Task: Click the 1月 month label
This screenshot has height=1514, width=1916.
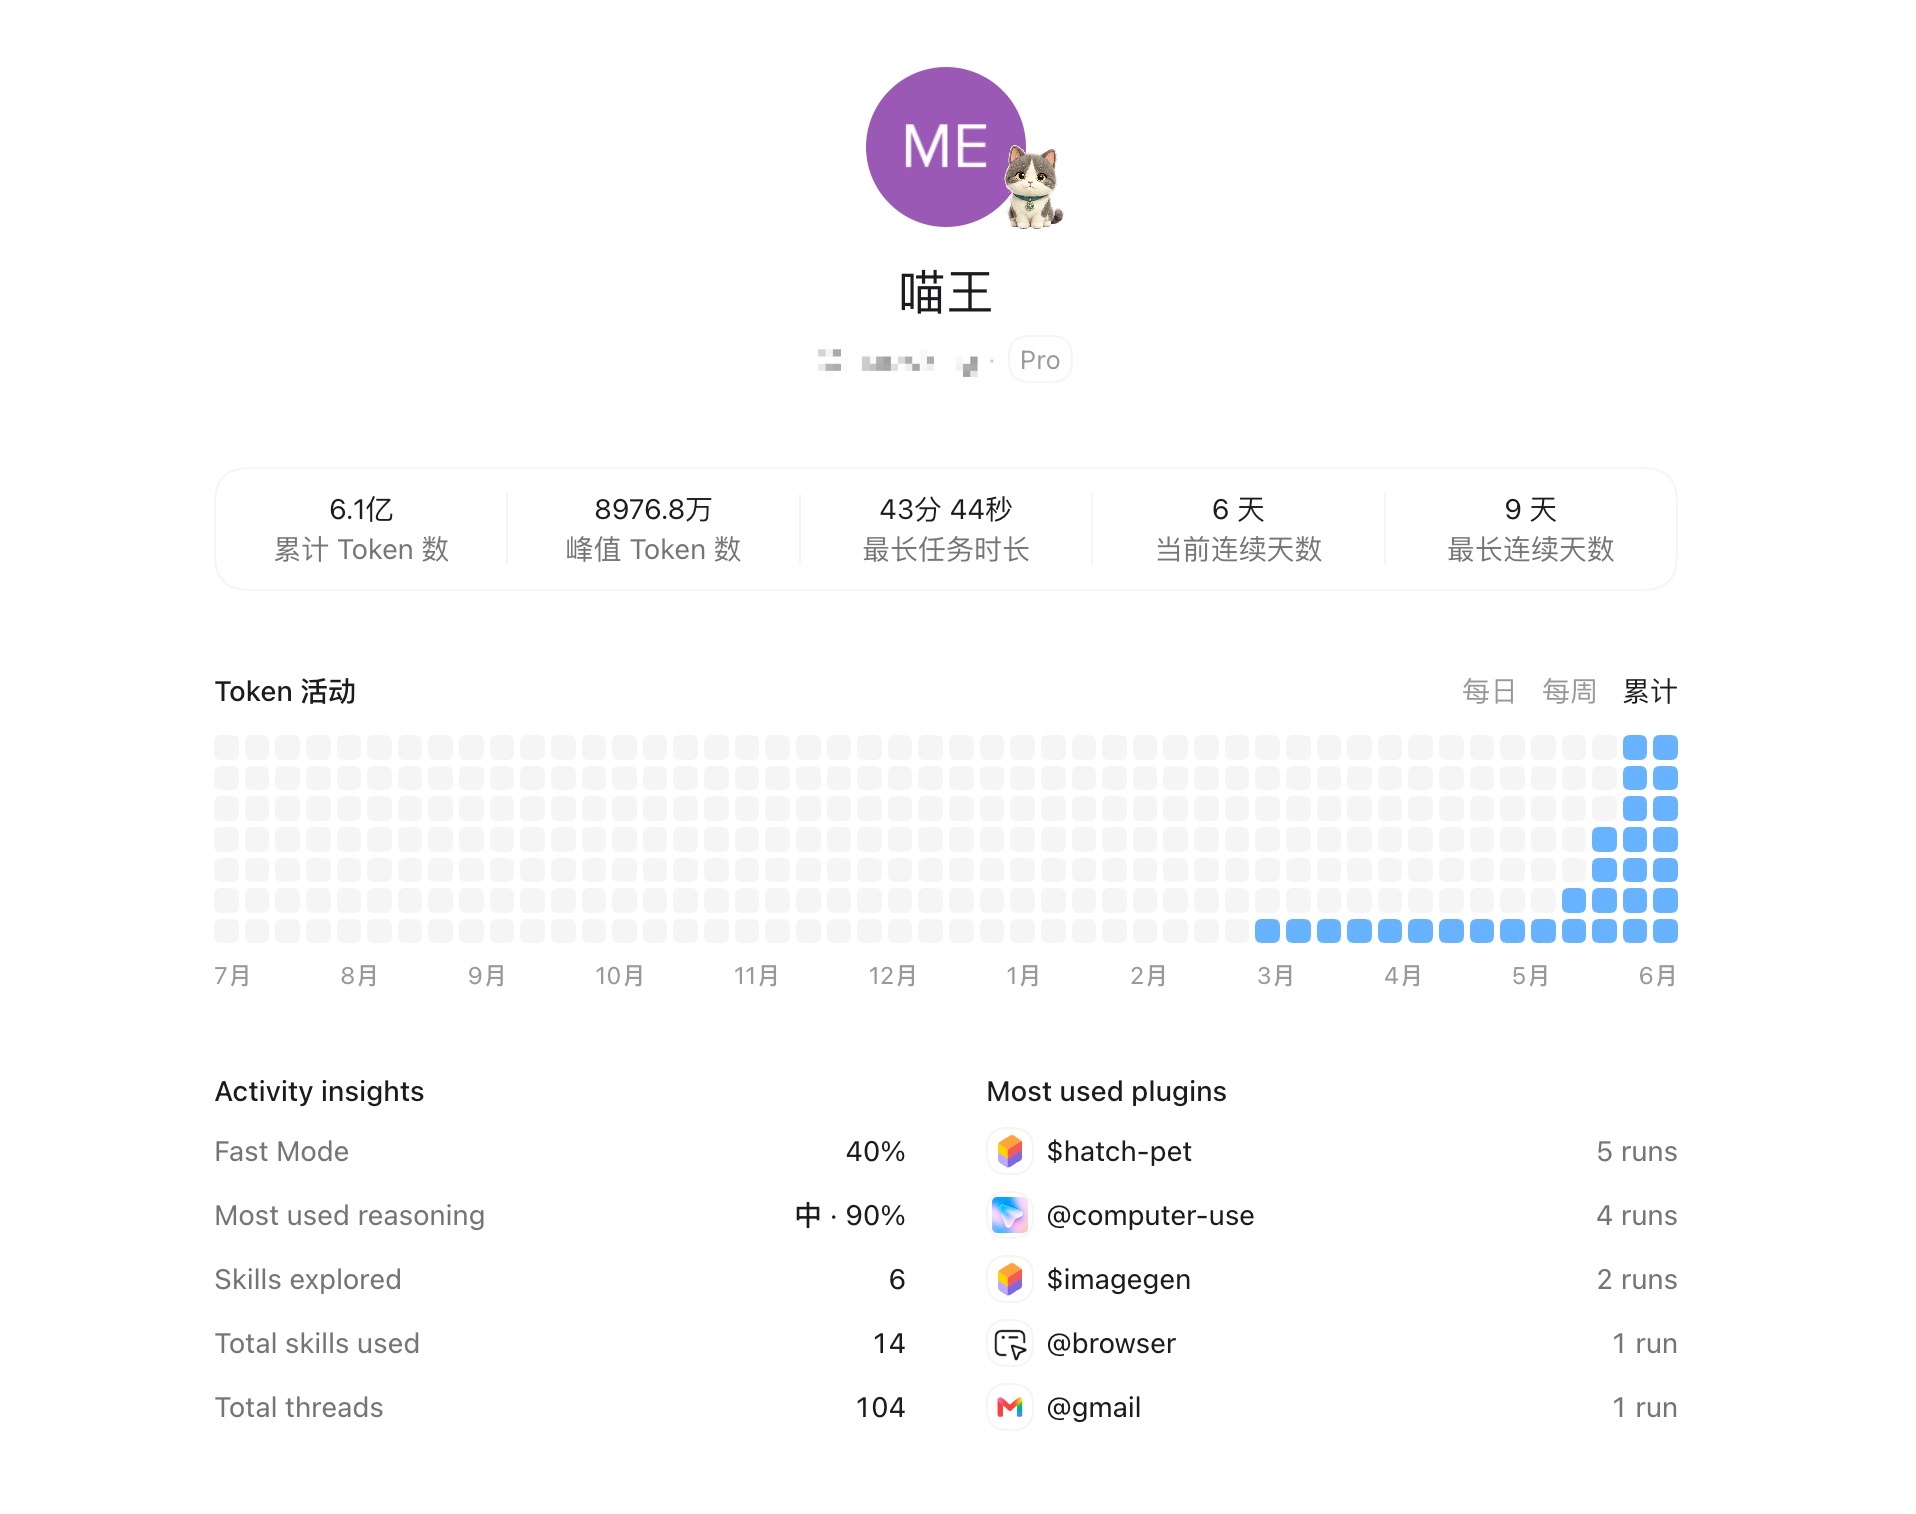Action: 1022,975
